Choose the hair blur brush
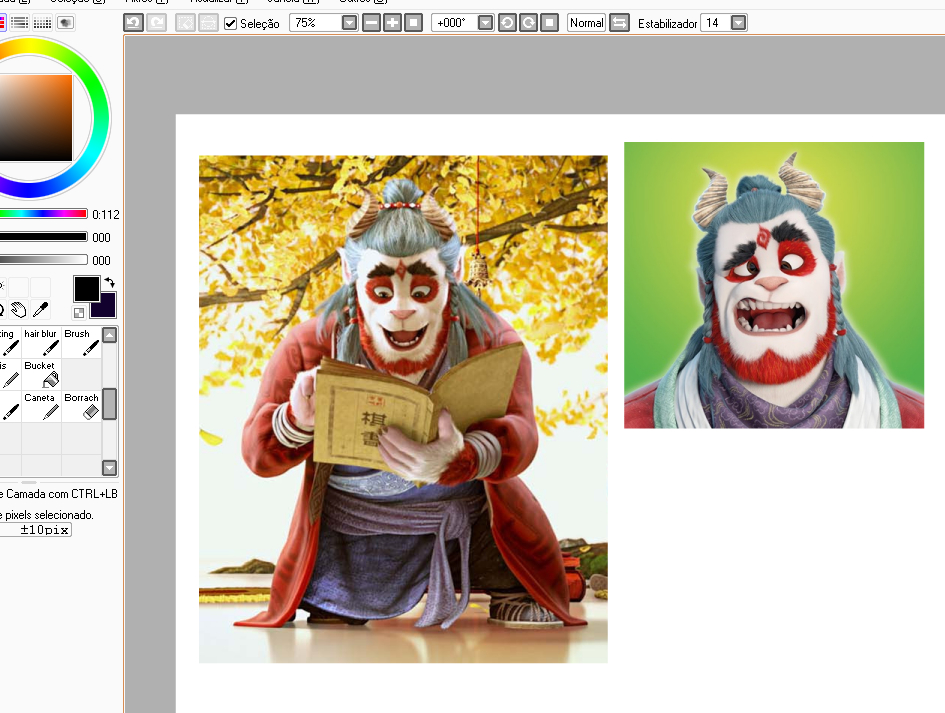This screenshot has width=945, height=713. coord(40,342)
